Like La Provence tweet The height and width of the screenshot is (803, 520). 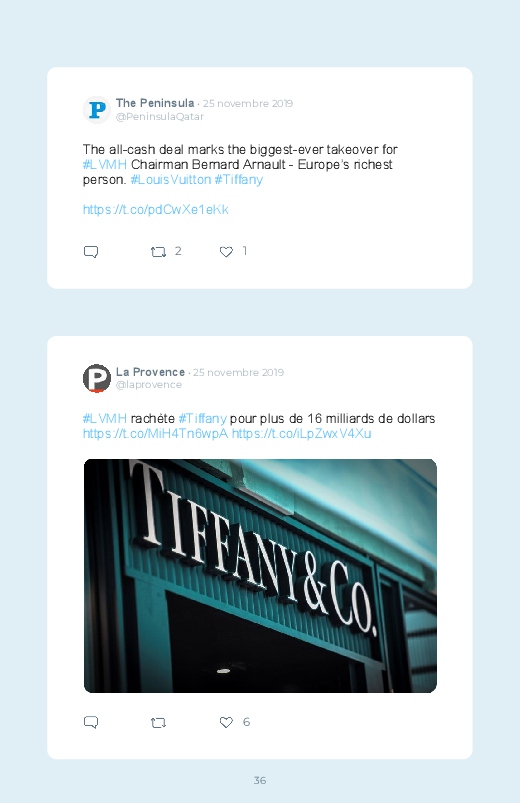coord(226,722)
